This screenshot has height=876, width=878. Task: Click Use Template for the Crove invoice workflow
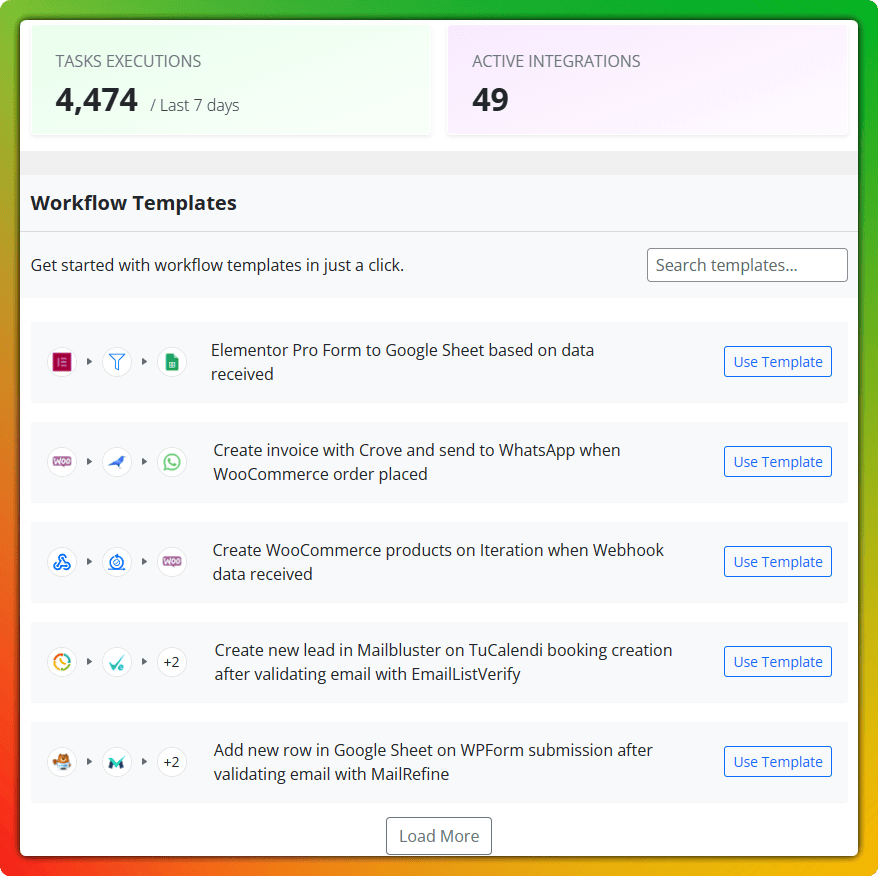(777, 461)
